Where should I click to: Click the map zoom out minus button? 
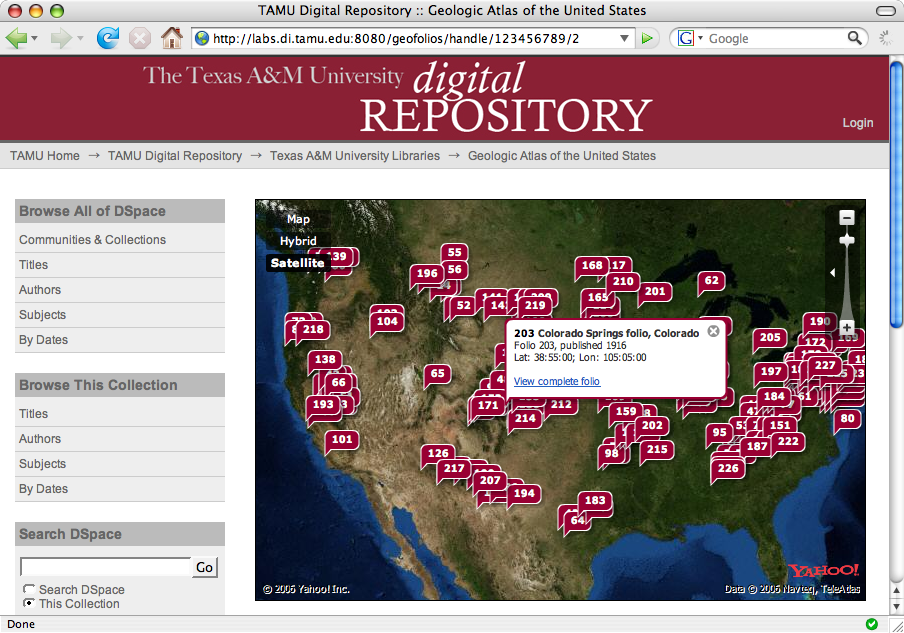(x=846, y=218)
